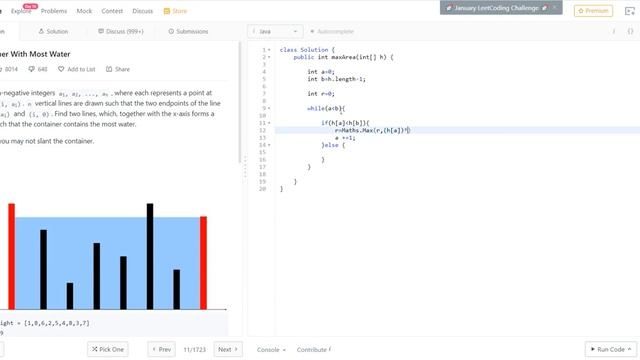Click code line 'int b=h.length-1;'
The image size is (640, 360).
click(x=337, y=79)
